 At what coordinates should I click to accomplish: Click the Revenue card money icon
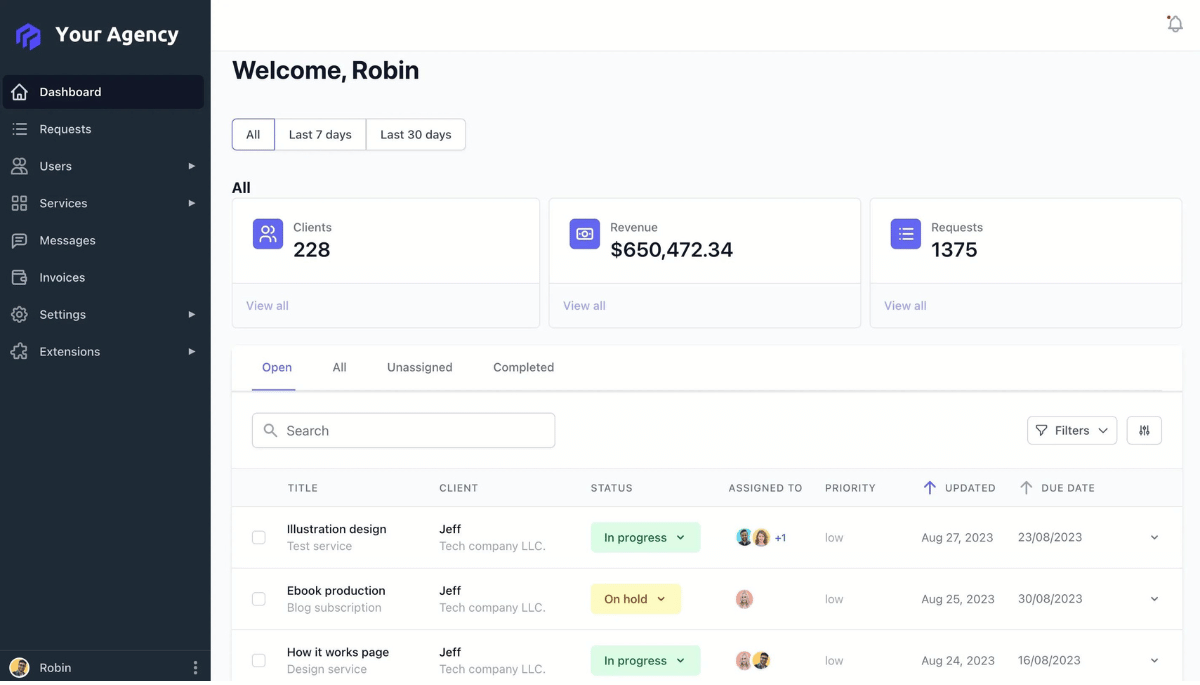585,234
